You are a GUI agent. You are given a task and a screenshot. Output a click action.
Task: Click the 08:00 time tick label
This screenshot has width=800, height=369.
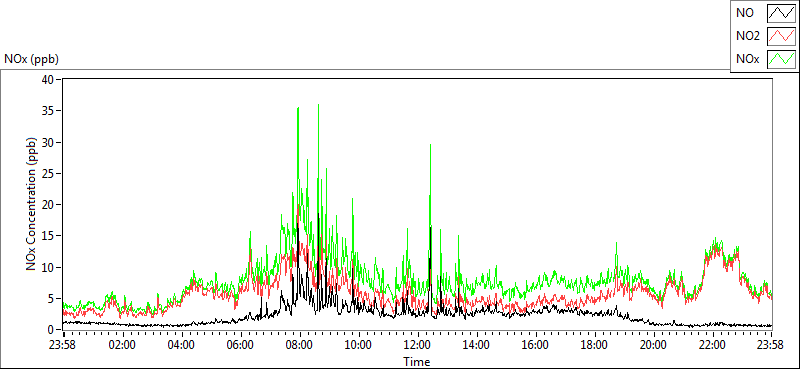coord(299,344)
